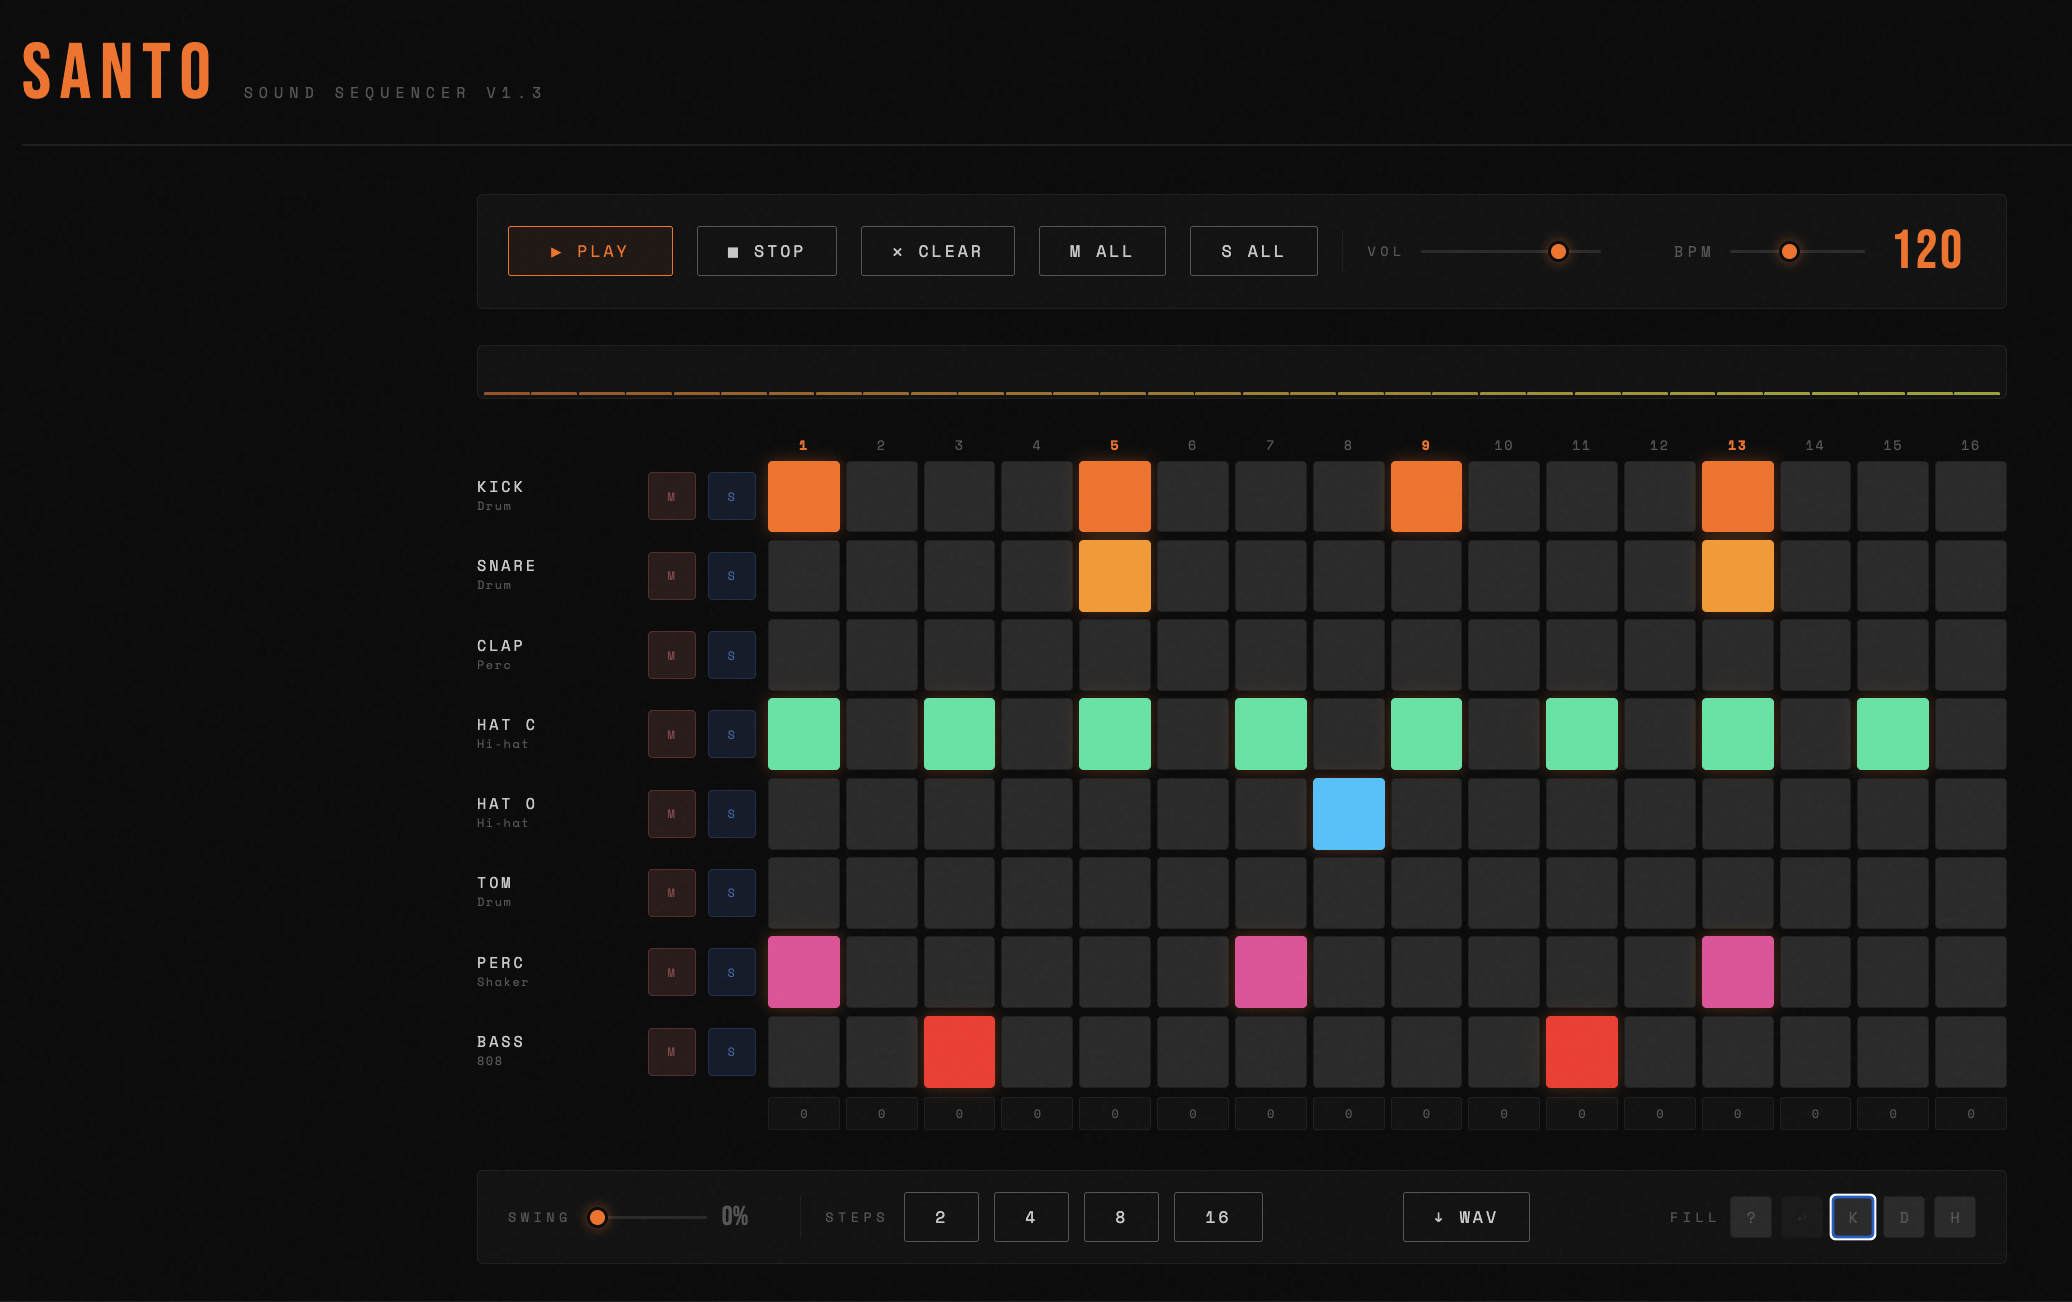Apply the H fill preset
This screenshot has width=2072, height=1302.
click(1955, 1217)
